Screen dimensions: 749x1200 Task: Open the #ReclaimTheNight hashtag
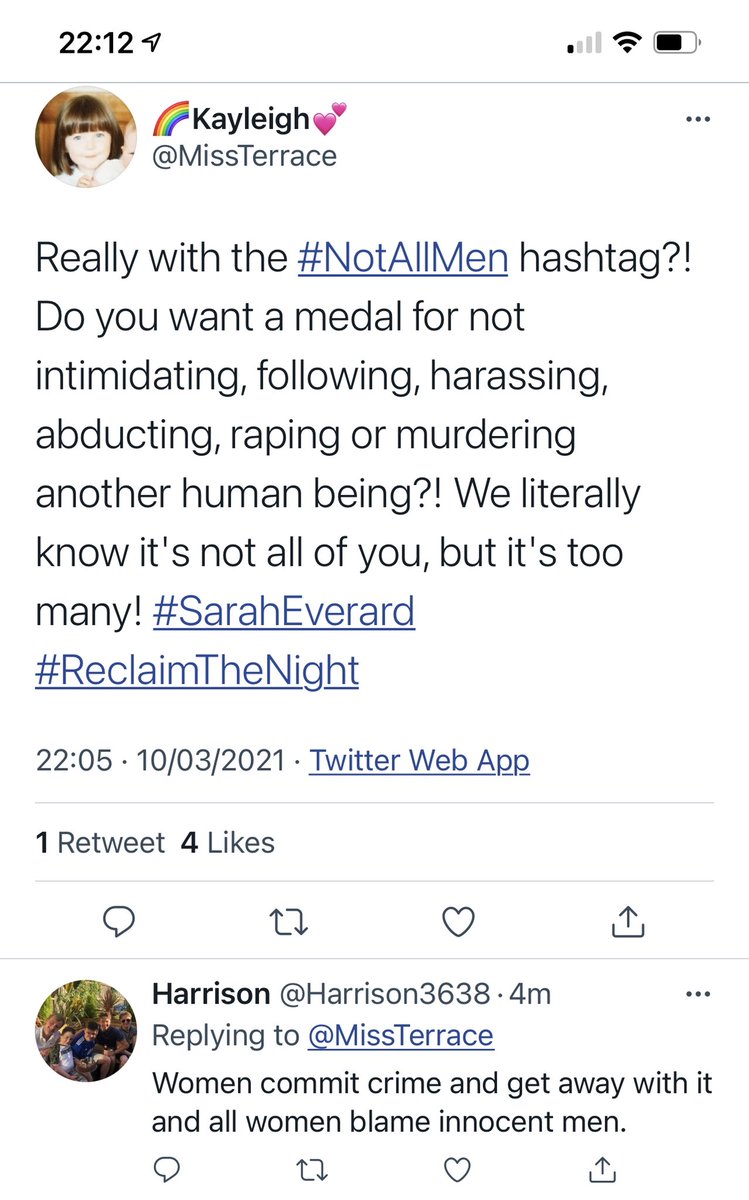click(x=197, y=670)
